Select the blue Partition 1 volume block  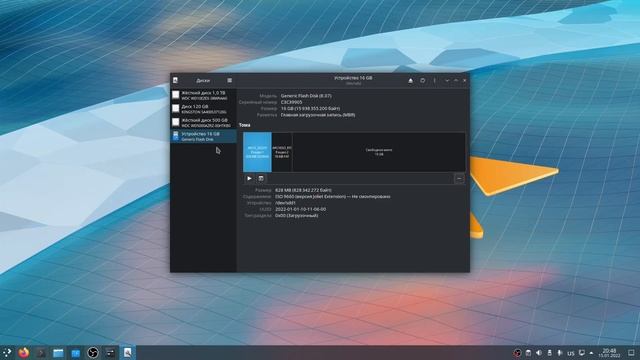[257, 152]
